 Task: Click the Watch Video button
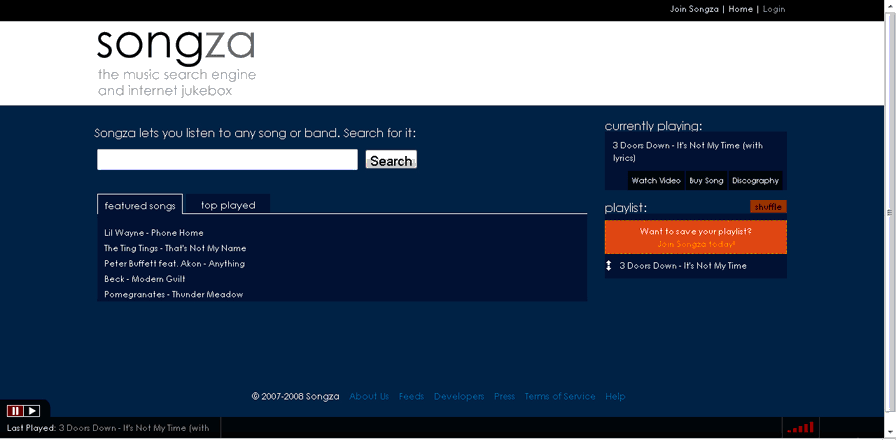click(x=656, y=181)
